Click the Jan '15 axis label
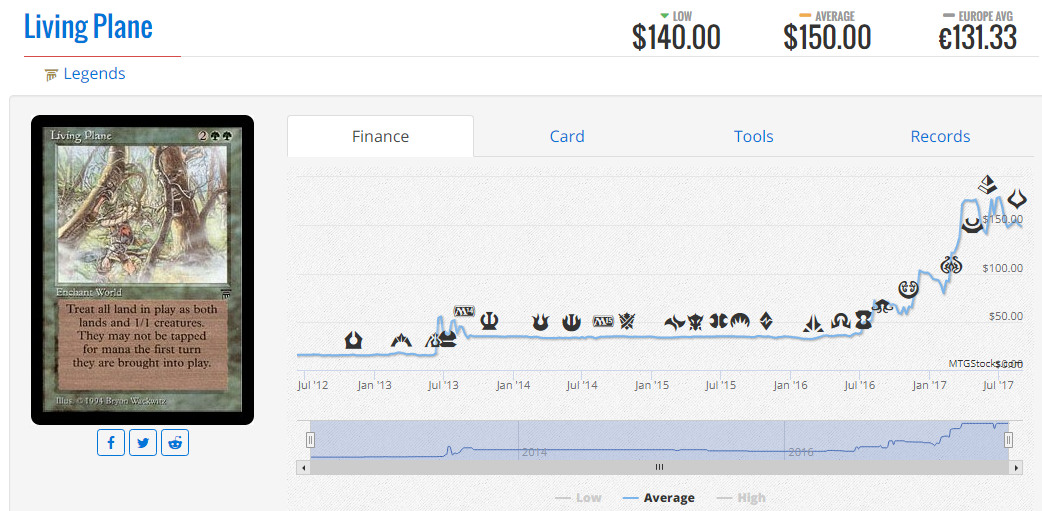Viewport: 1042px width, 511px height. 652,385
